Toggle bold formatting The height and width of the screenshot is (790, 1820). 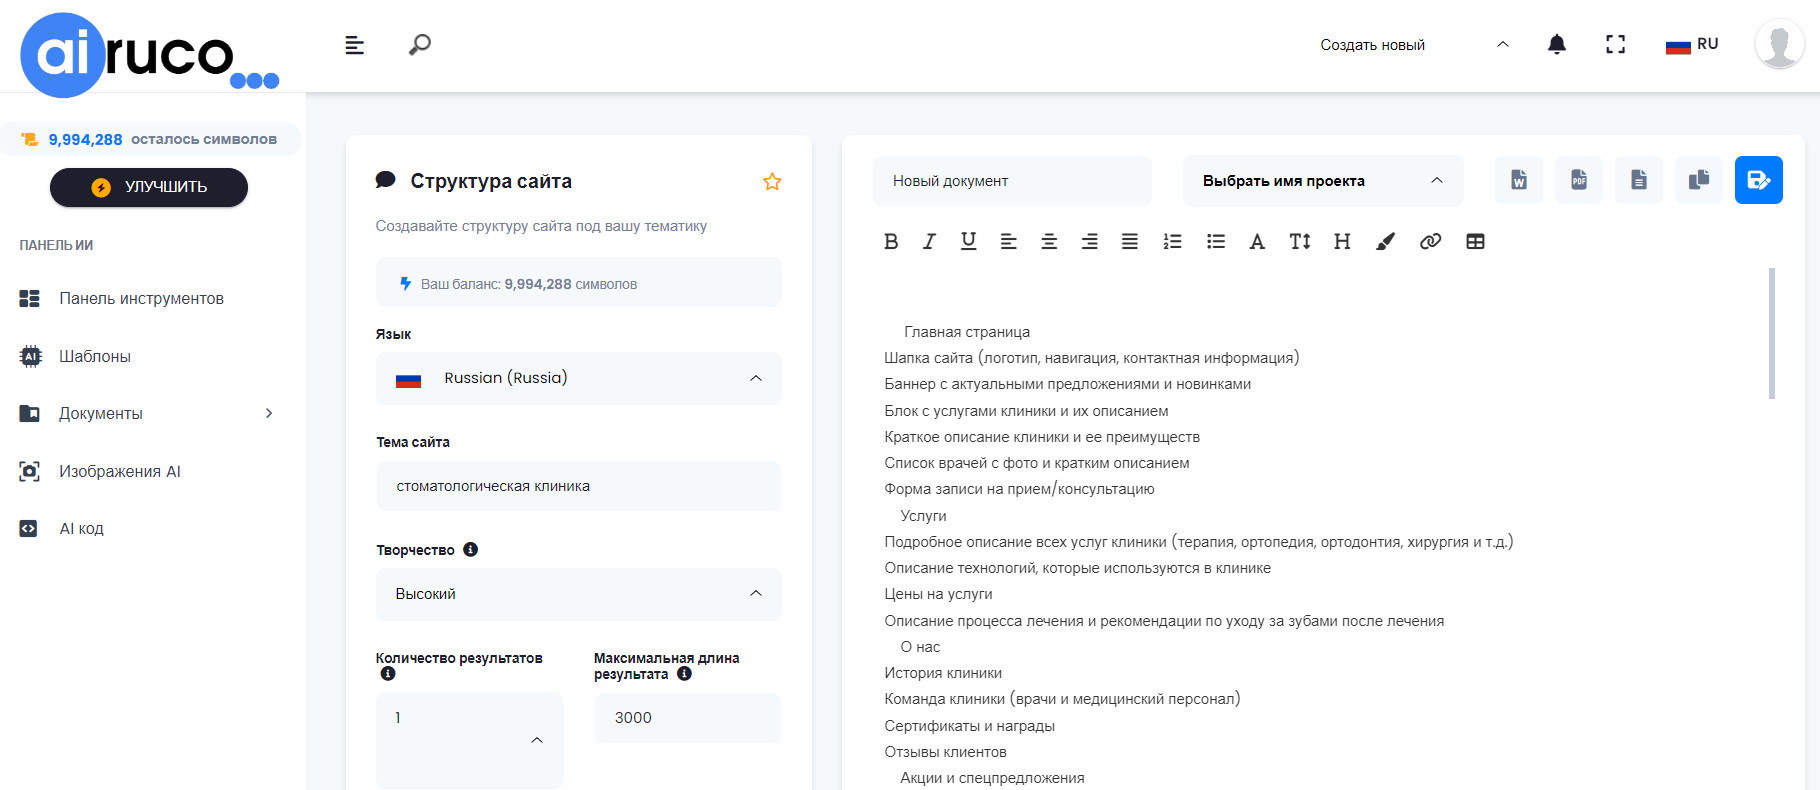tap(891, 241)
